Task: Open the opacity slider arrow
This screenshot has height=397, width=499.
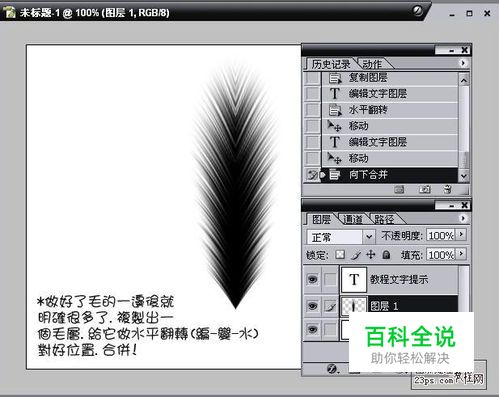Action: tap(461, 235)
